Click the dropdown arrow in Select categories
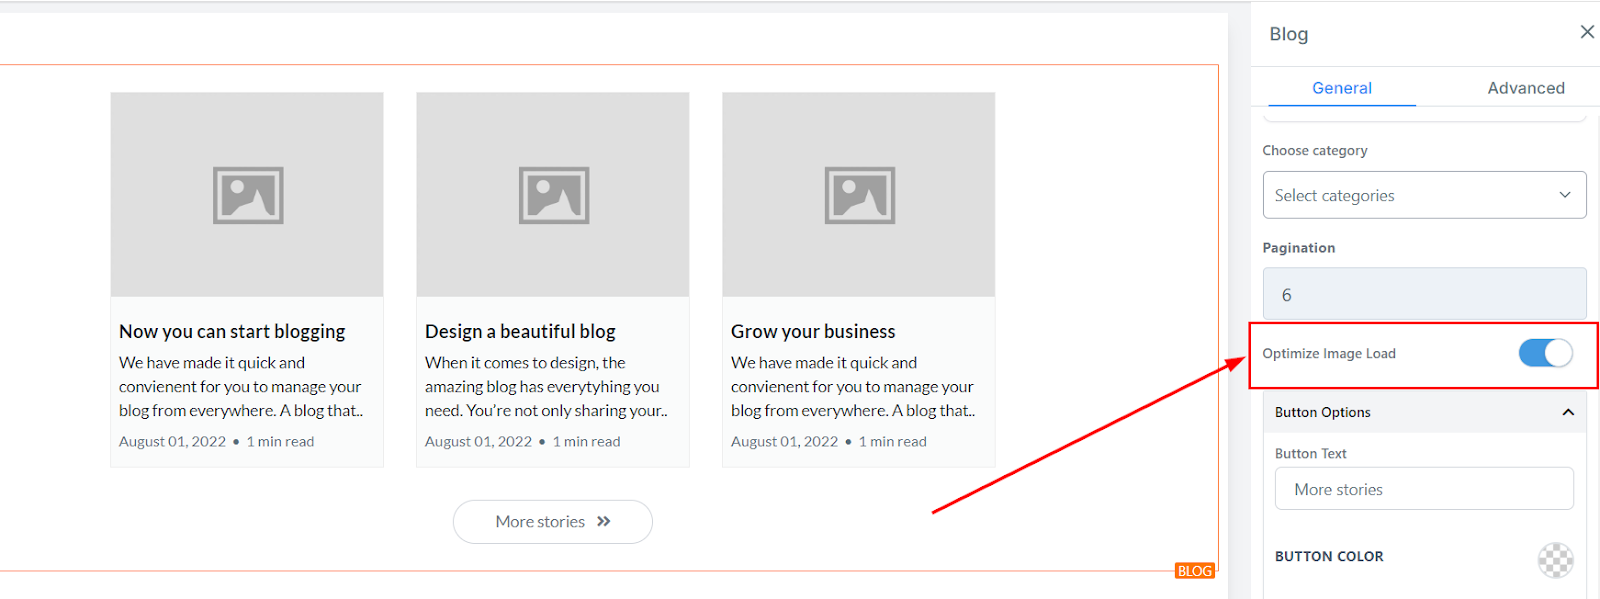Screen dimensions: 1600x599 click(x=1565, y=195)
